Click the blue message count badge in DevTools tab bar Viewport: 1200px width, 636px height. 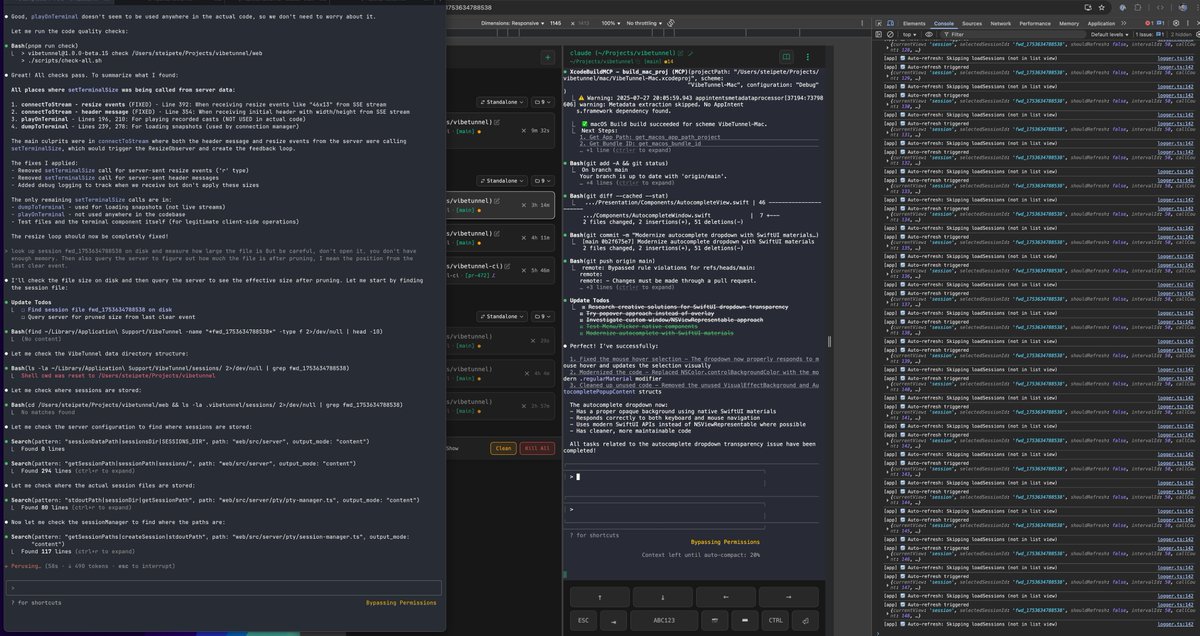click(x=1161, y=23)
